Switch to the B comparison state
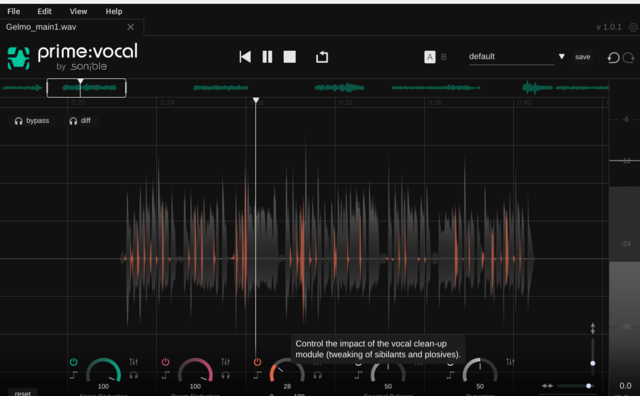 (444, 57)
